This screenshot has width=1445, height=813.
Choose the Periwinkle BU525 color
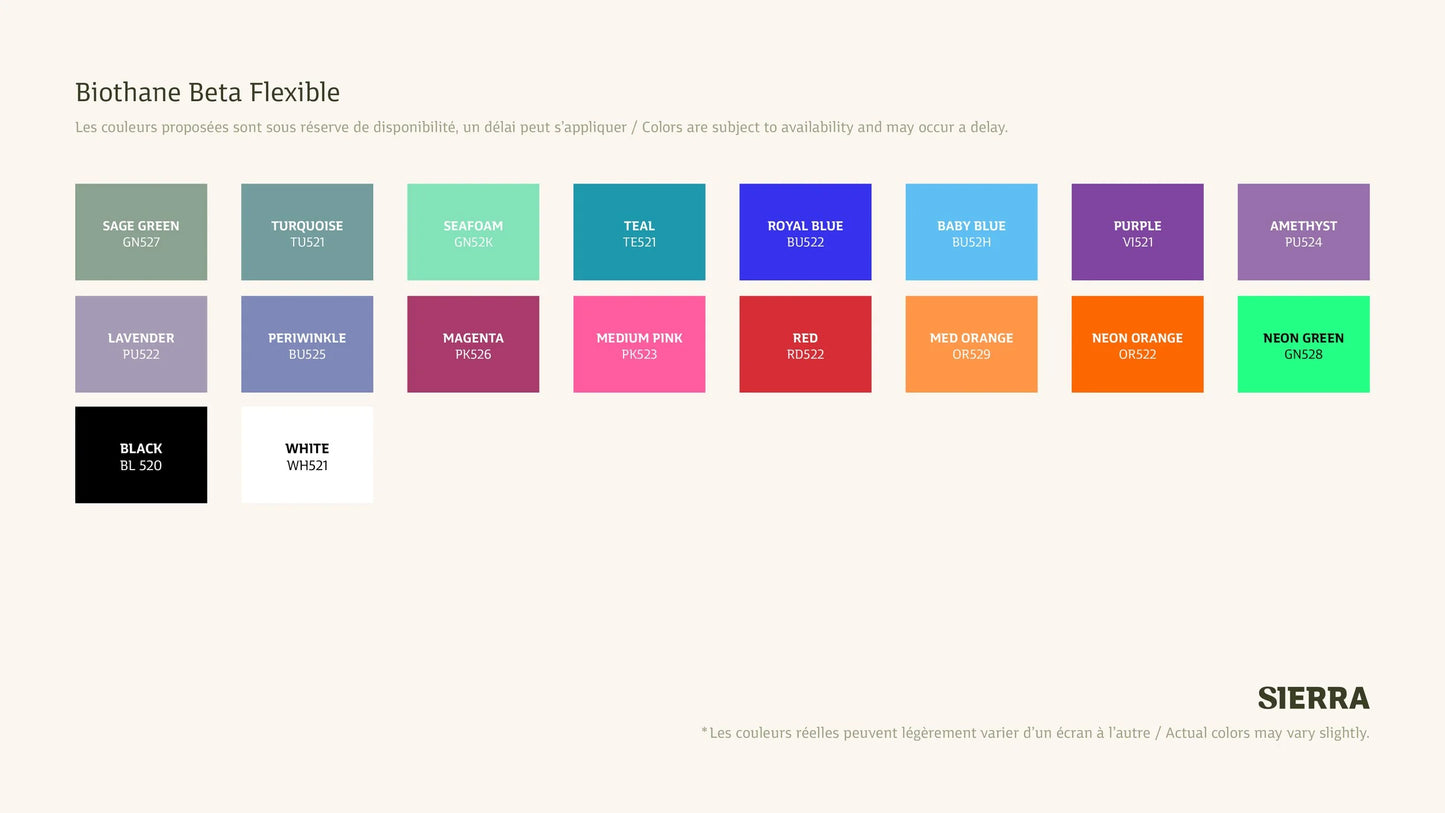[307, 344]
